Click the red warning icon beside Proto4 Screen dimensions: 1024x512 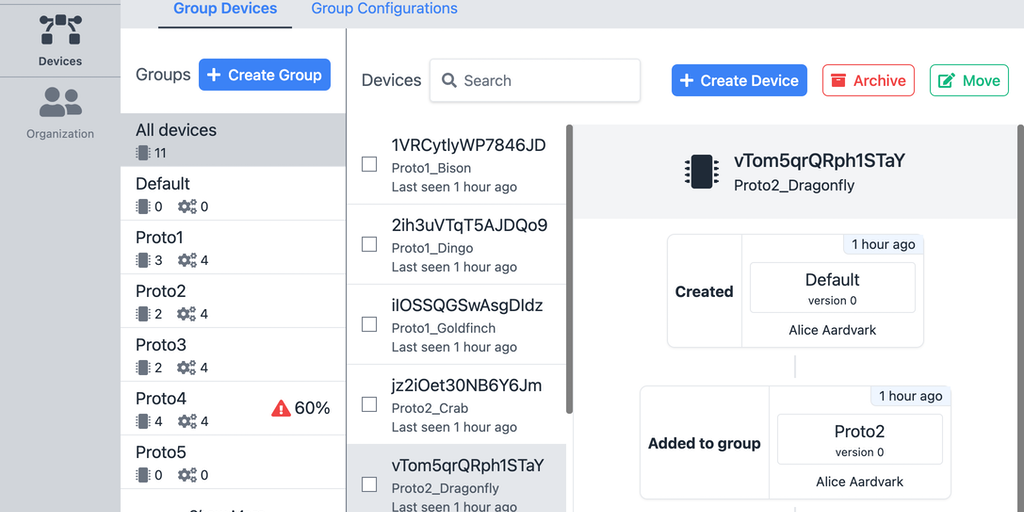click(281, 408)
